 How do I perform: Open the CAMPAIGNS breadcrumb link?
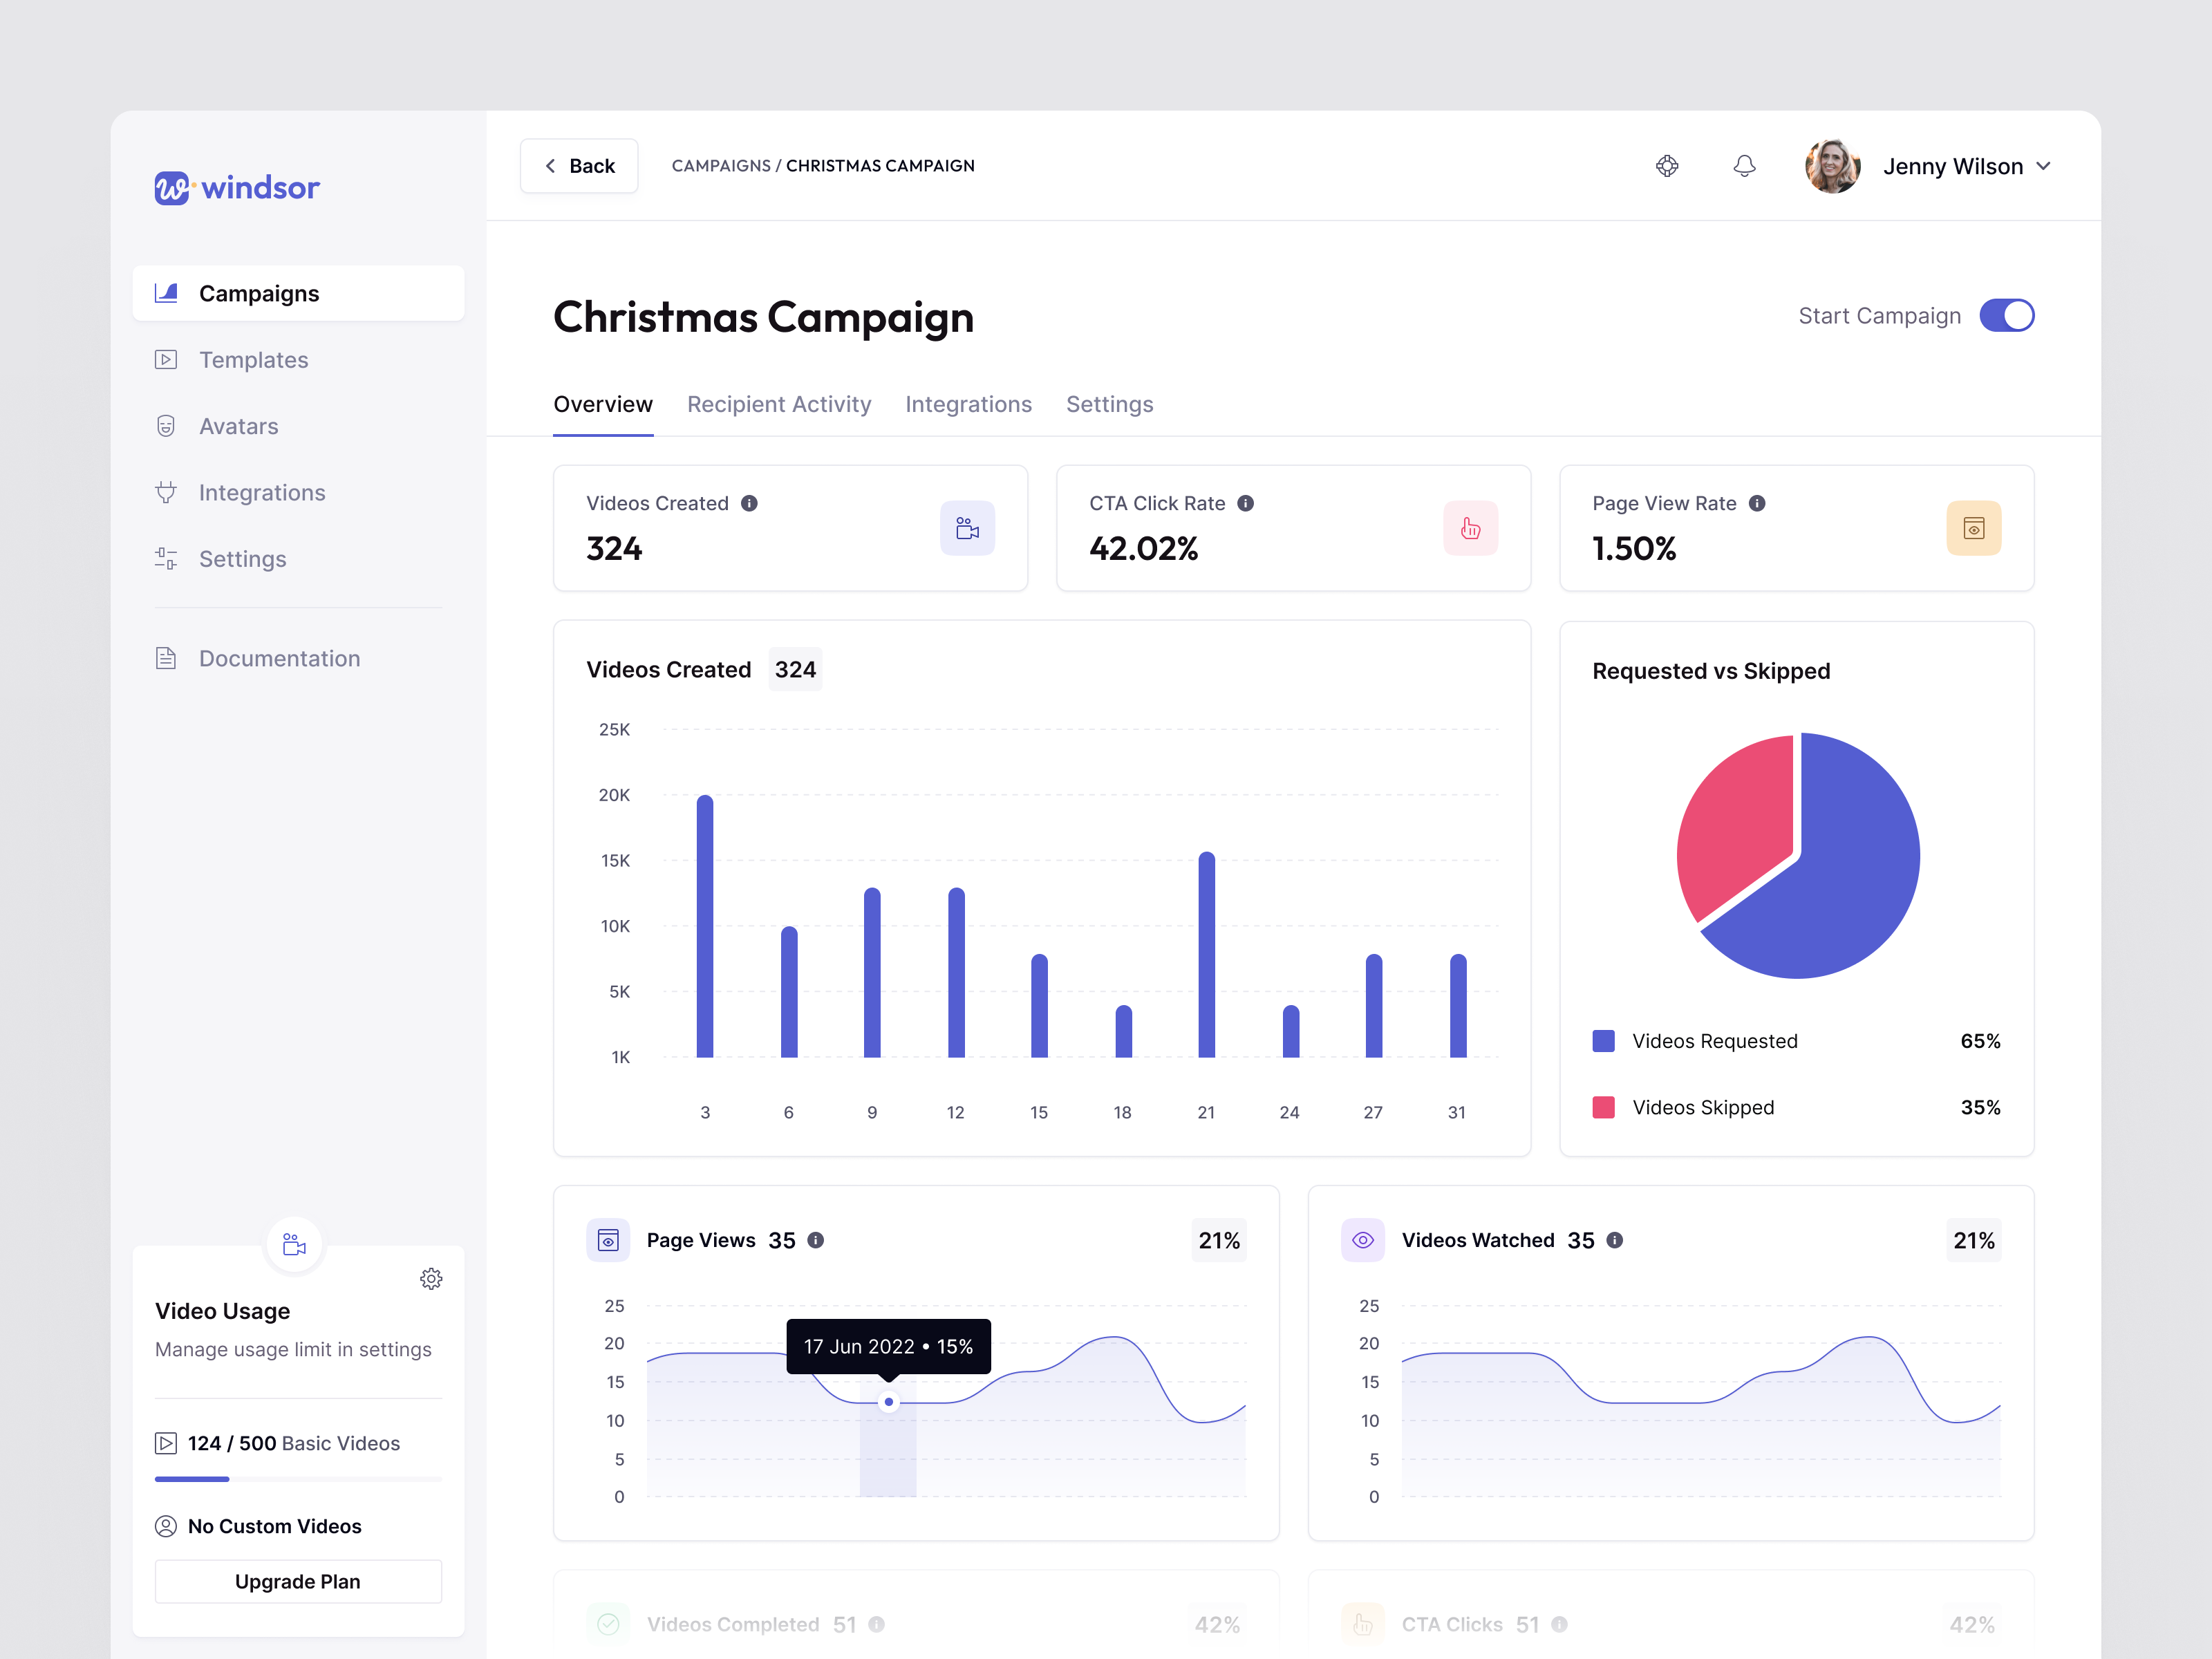click(721, 165)
